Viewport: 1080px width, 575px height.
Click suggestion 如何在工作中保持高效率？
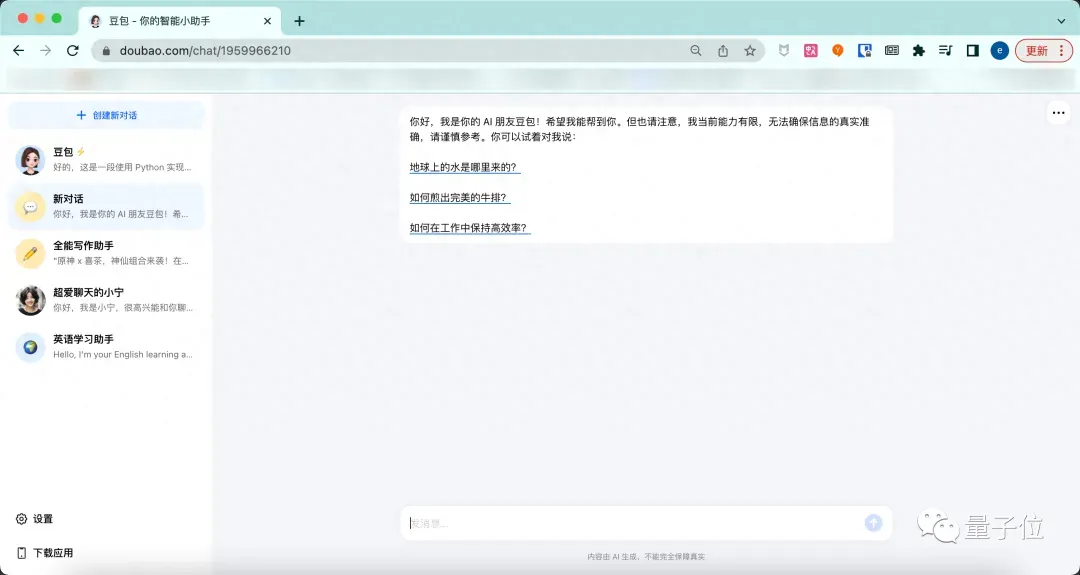(469, 228)
